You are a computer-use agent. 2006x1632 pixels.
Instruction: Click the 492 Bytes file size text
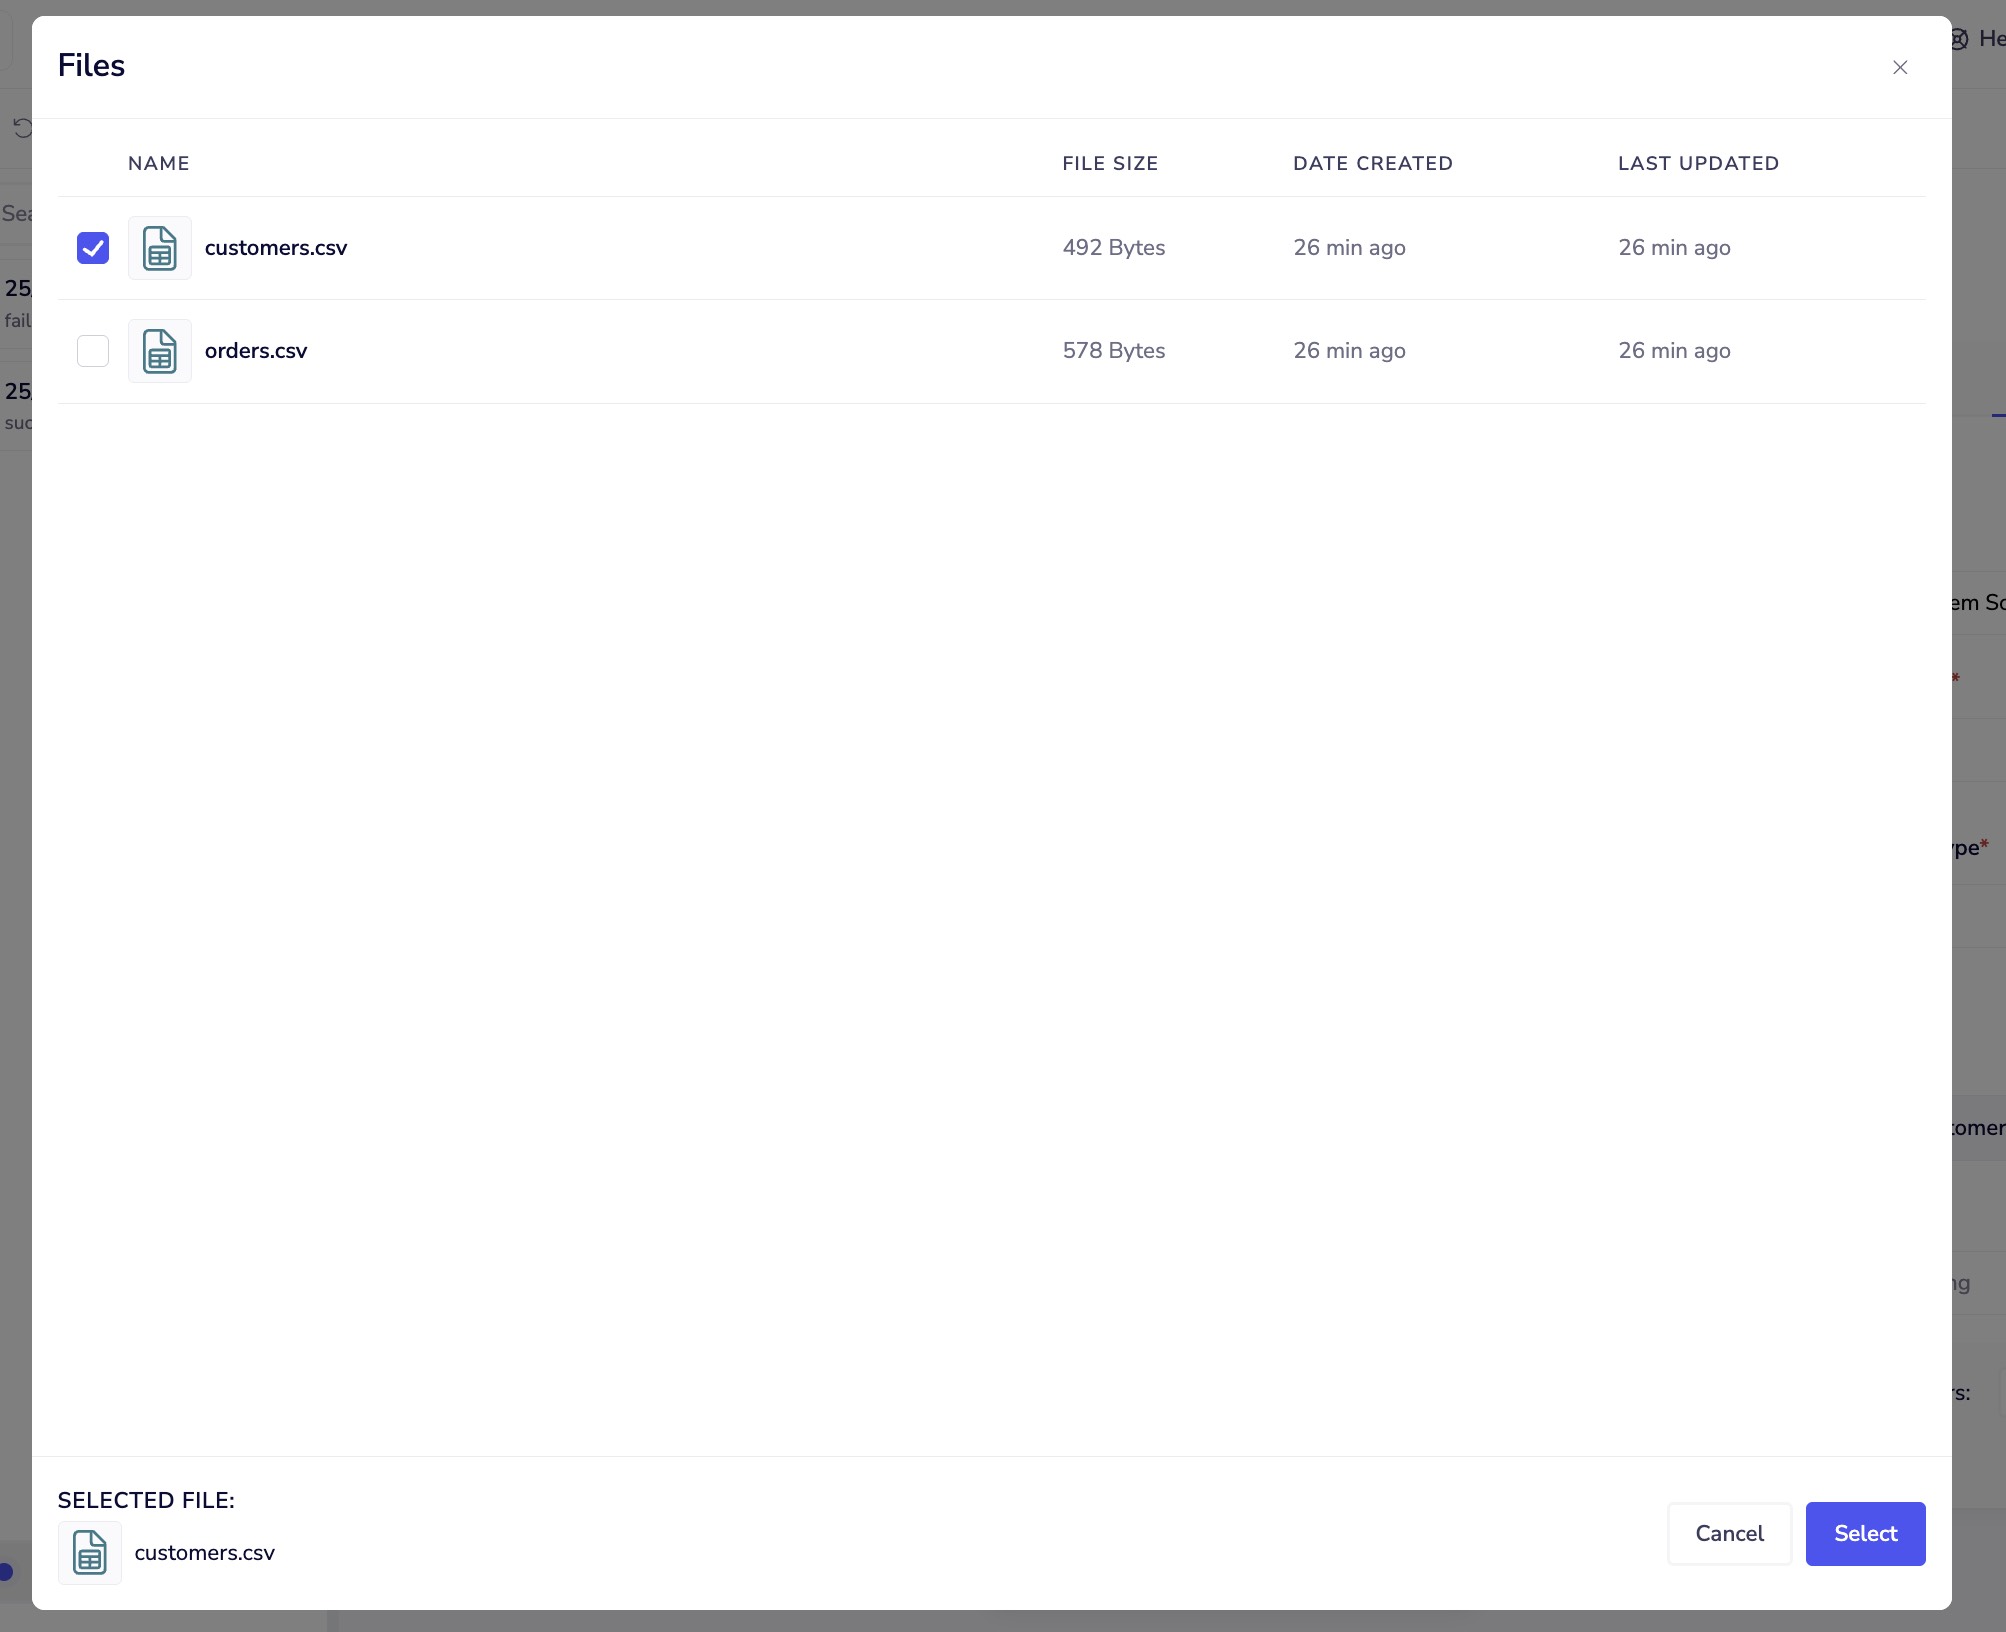click(1113, 248)
